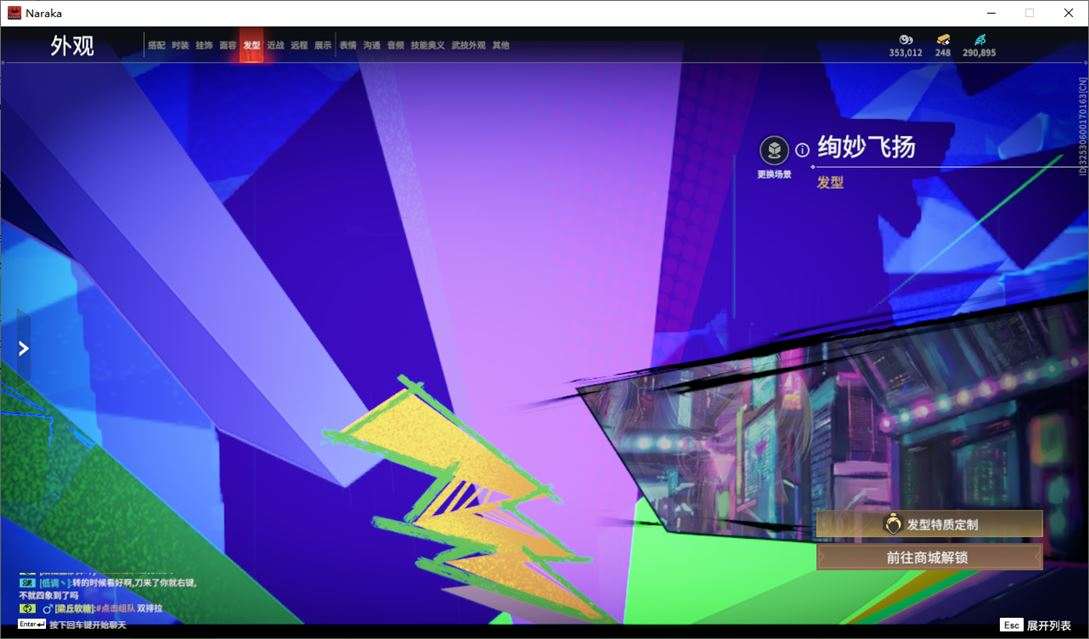
Task: Click the 290,895 currency amount
Action: coord(979,53)
